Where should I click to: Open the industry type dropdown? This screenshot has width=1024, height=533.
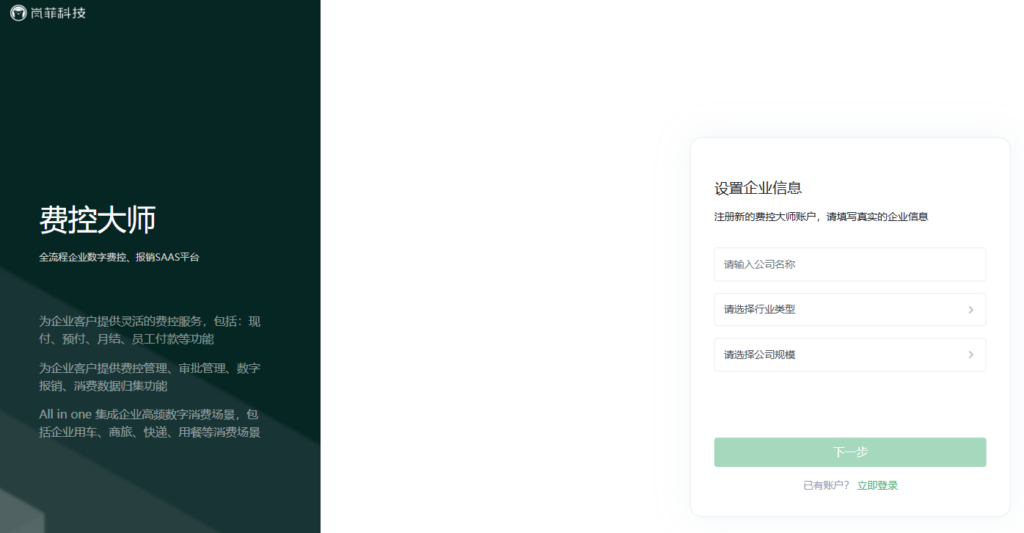850,310
